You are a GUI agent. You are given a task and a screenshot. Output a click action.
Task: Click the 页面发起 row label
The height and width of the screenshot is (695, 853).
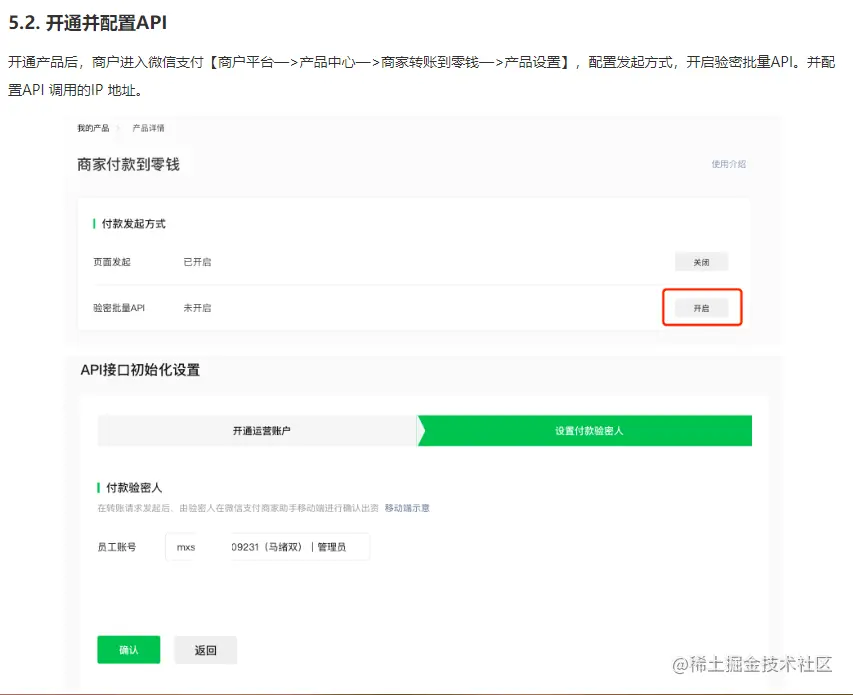112,262
